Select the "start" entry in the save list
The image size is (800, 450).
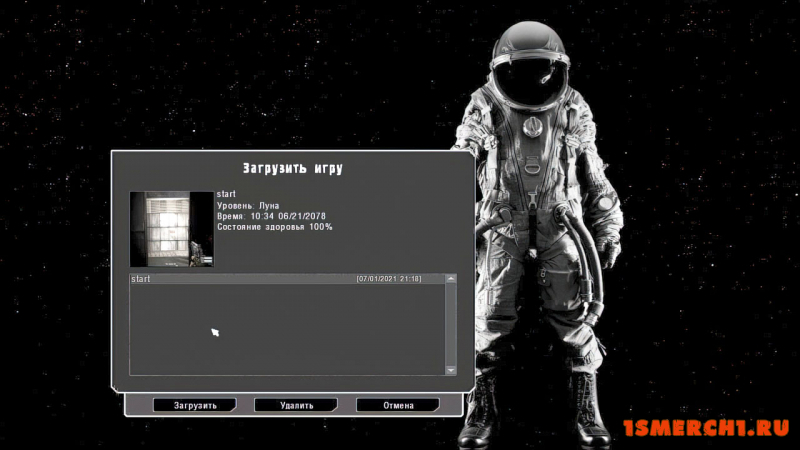(287, 279)
